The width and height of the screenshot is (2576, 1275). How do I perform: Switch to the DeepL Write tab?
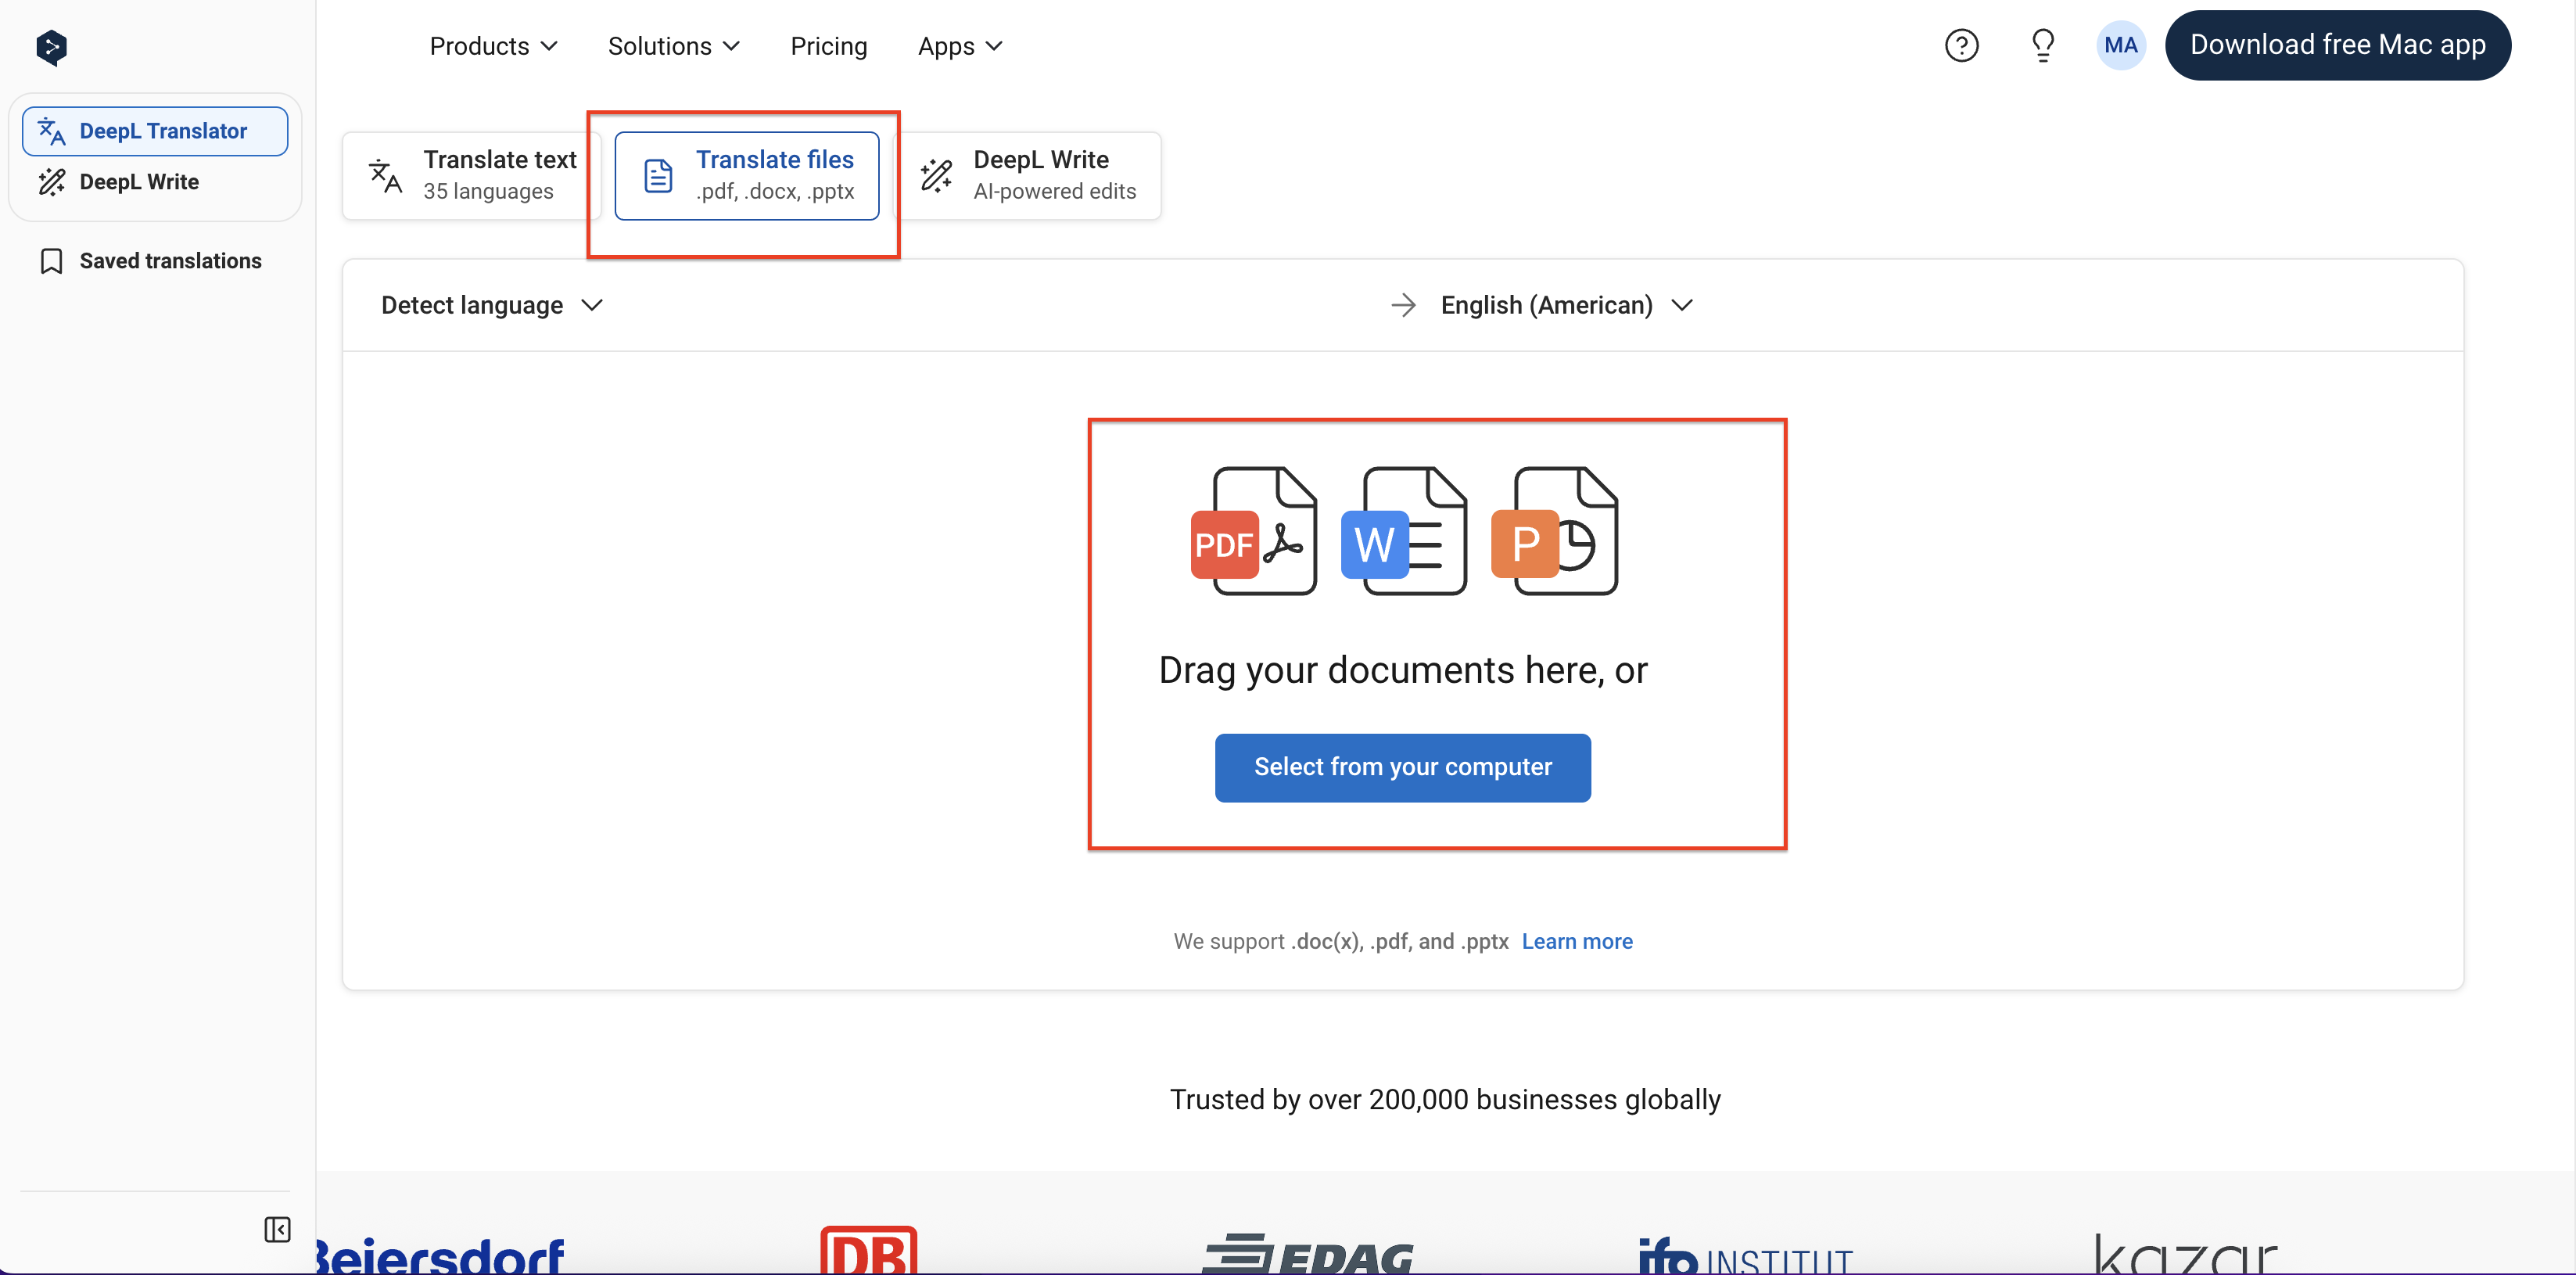coord(1029,174)
